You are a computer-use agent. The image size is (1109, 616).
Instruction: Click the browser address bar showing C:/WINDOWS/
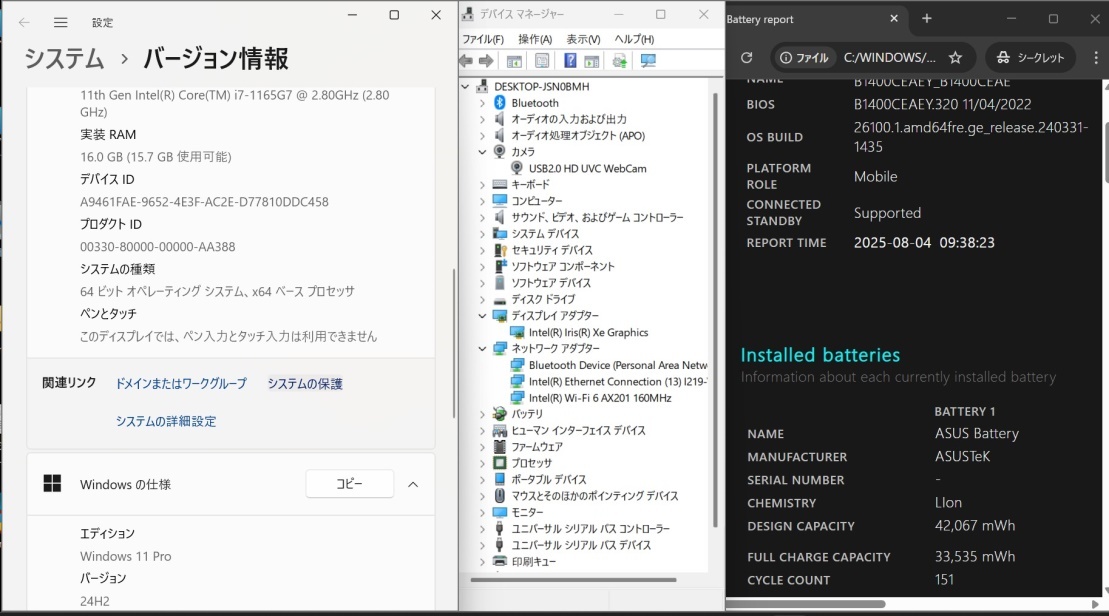(889, 58)
